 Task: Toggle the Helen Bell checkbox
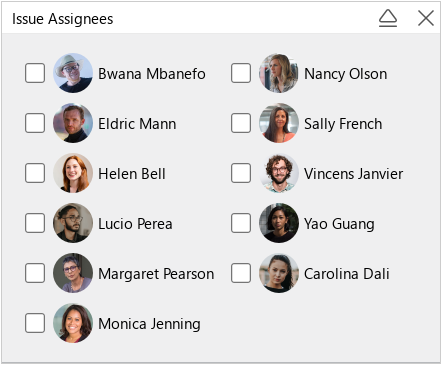35,173
